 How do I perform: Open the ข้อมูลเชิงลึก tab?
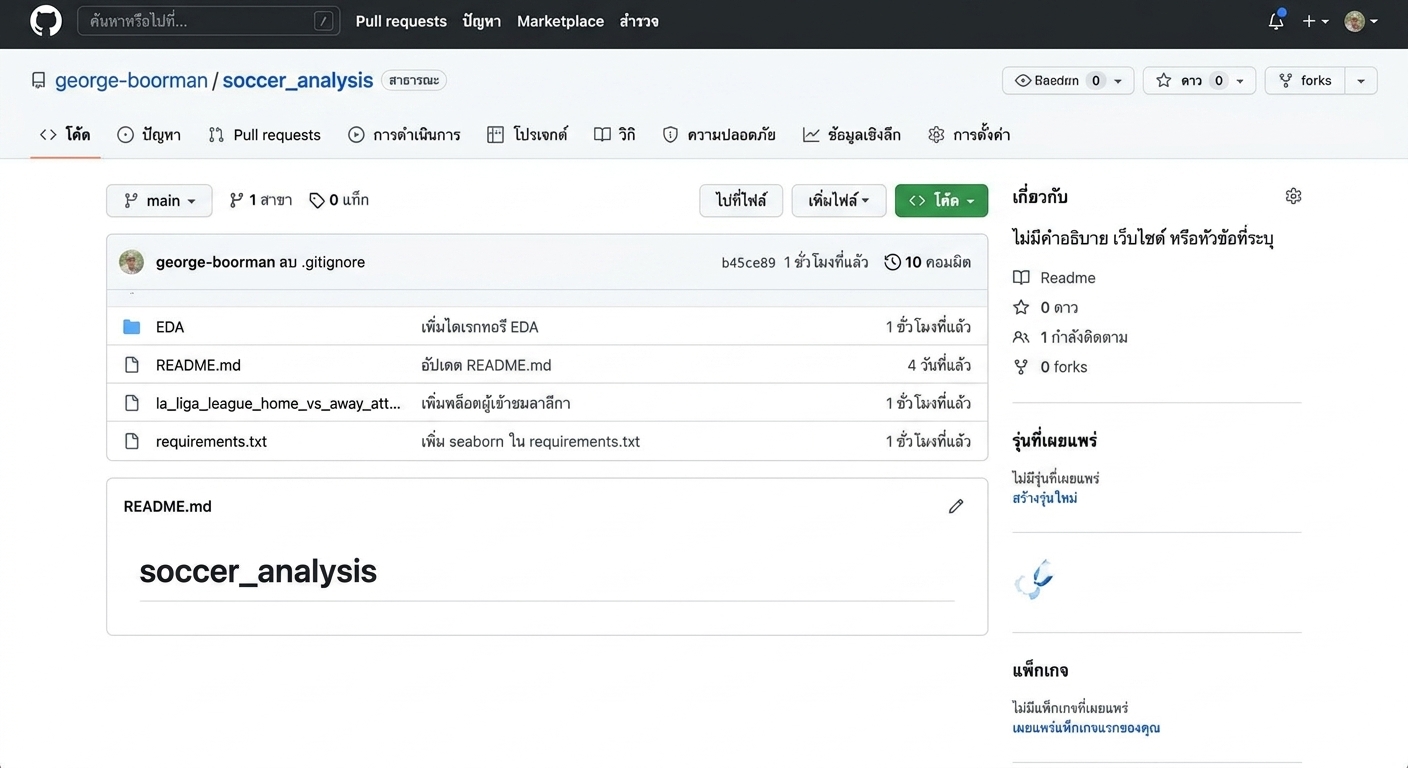852,134
